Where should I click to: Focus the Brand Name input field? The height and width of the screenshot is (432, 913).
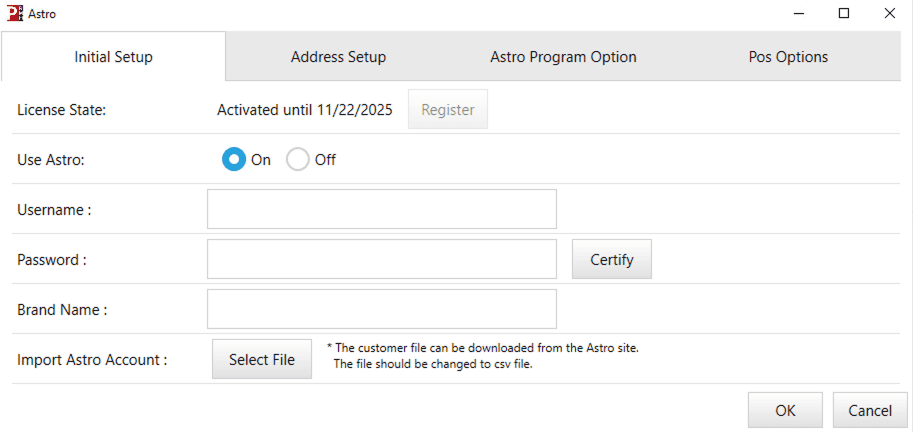point(382,309)
